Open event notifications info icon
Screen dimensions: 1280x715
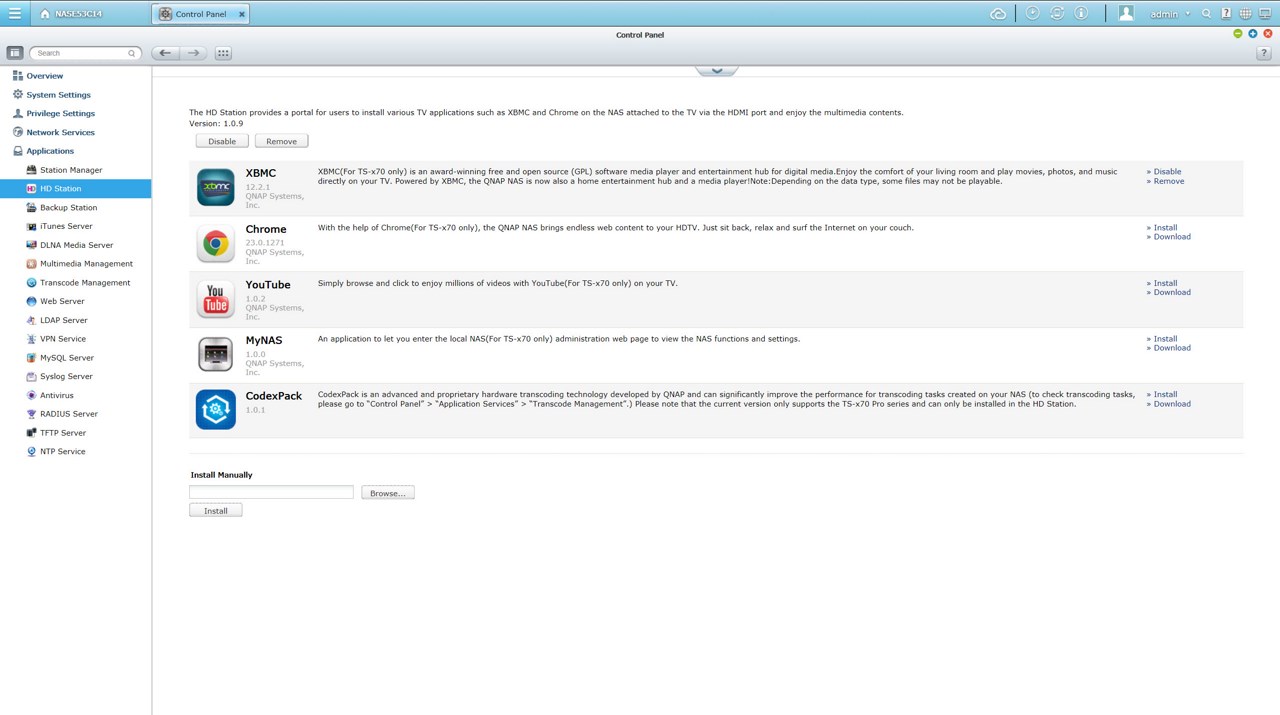[1081, 14]
